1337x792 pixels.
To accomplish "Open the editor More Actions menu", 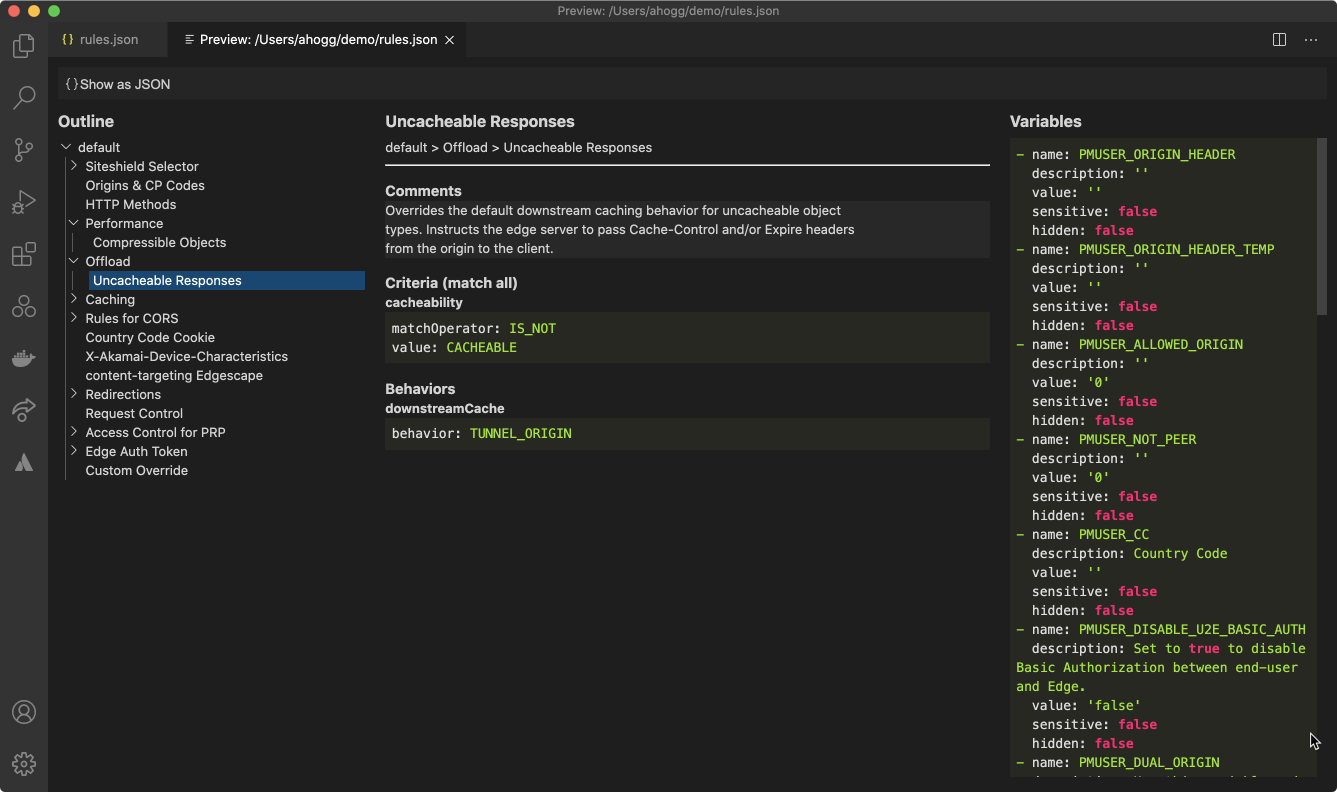I will click(1311, 40).
